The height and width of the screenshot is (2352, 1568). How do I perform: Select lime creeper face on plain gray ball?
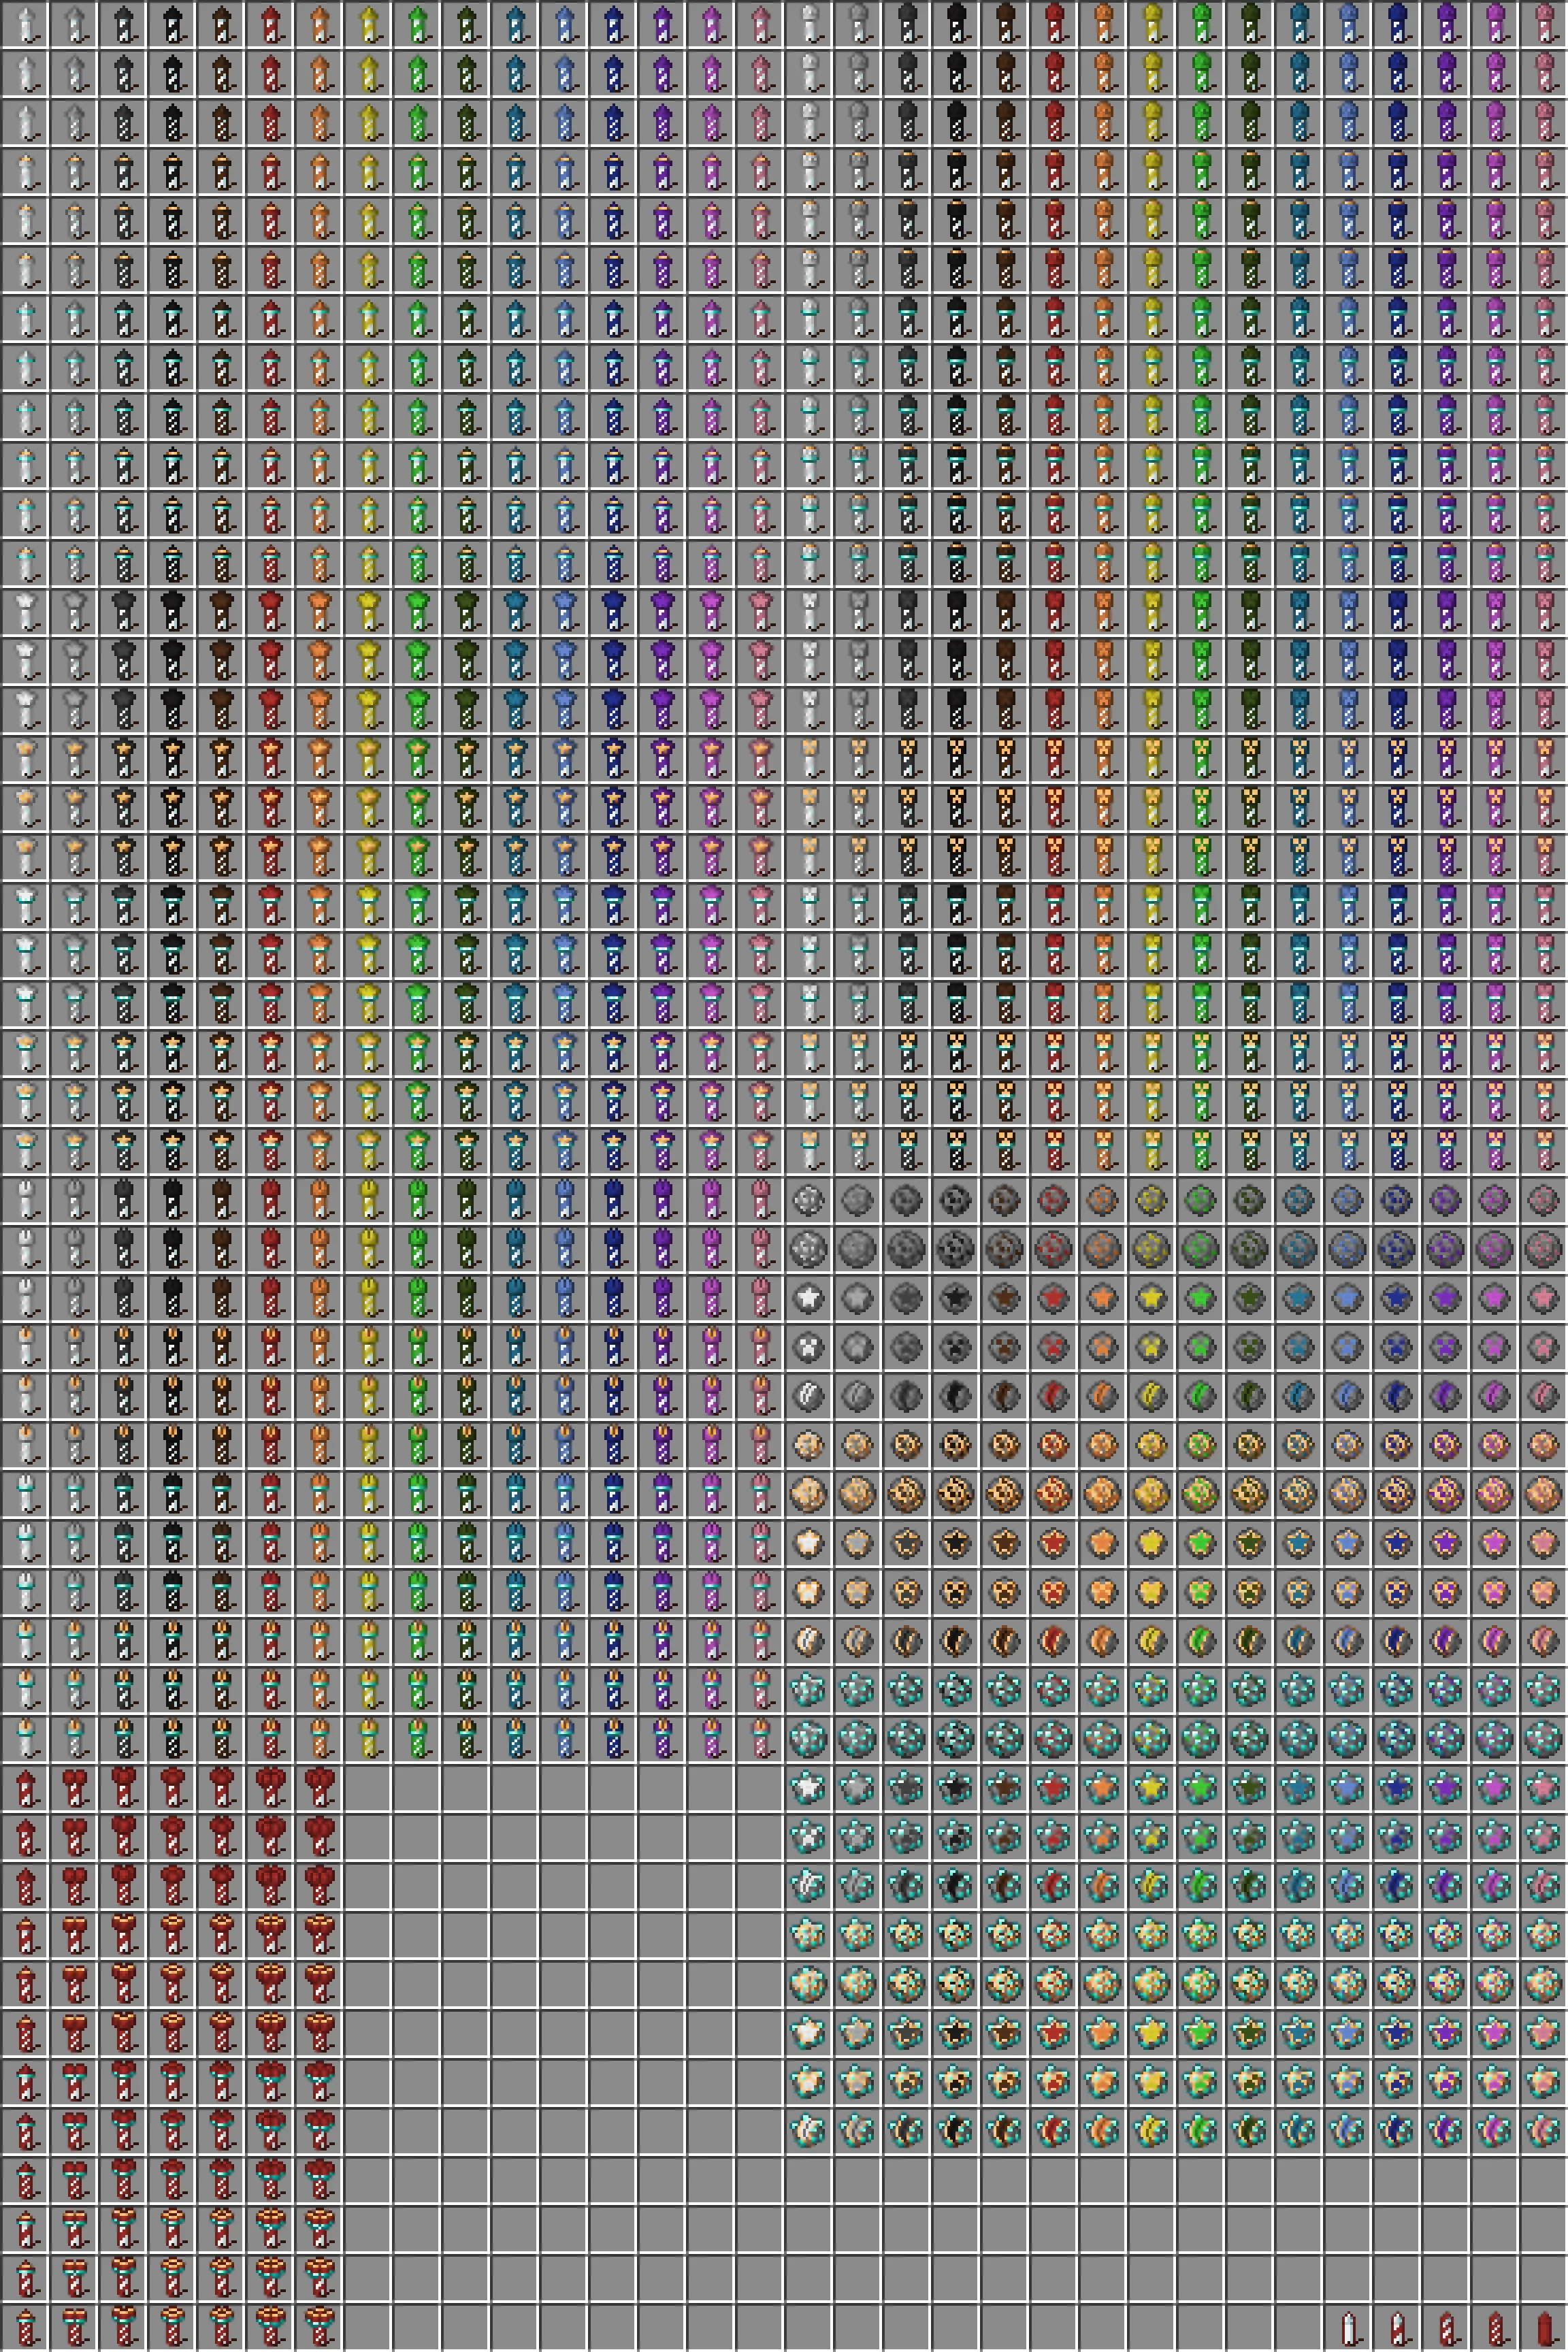1200,1347
